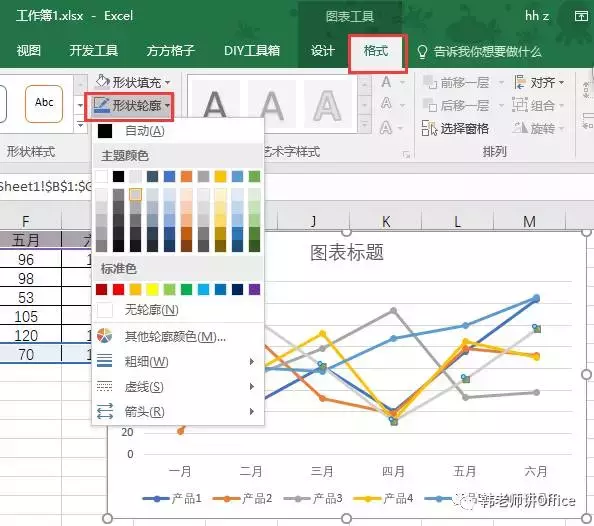
Task: Open the 形状填充 shape fill menu
Action: click(133, 82)
